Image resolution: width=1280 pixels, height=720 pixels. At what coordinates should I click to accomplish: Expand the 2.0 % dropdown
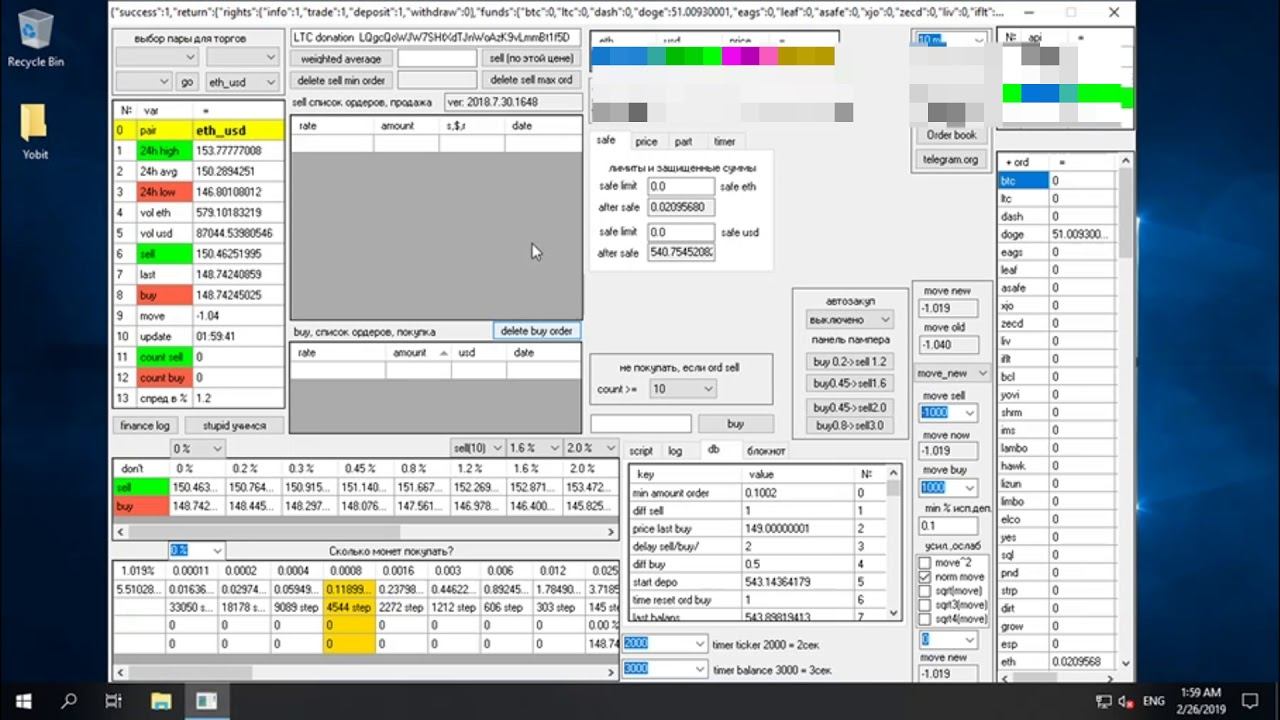[591, 448]
